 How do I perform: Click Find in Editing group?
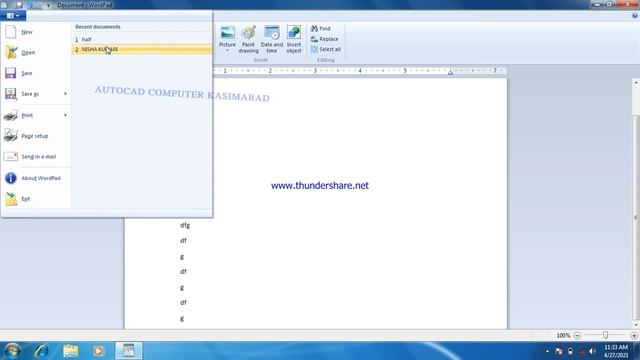321,29
